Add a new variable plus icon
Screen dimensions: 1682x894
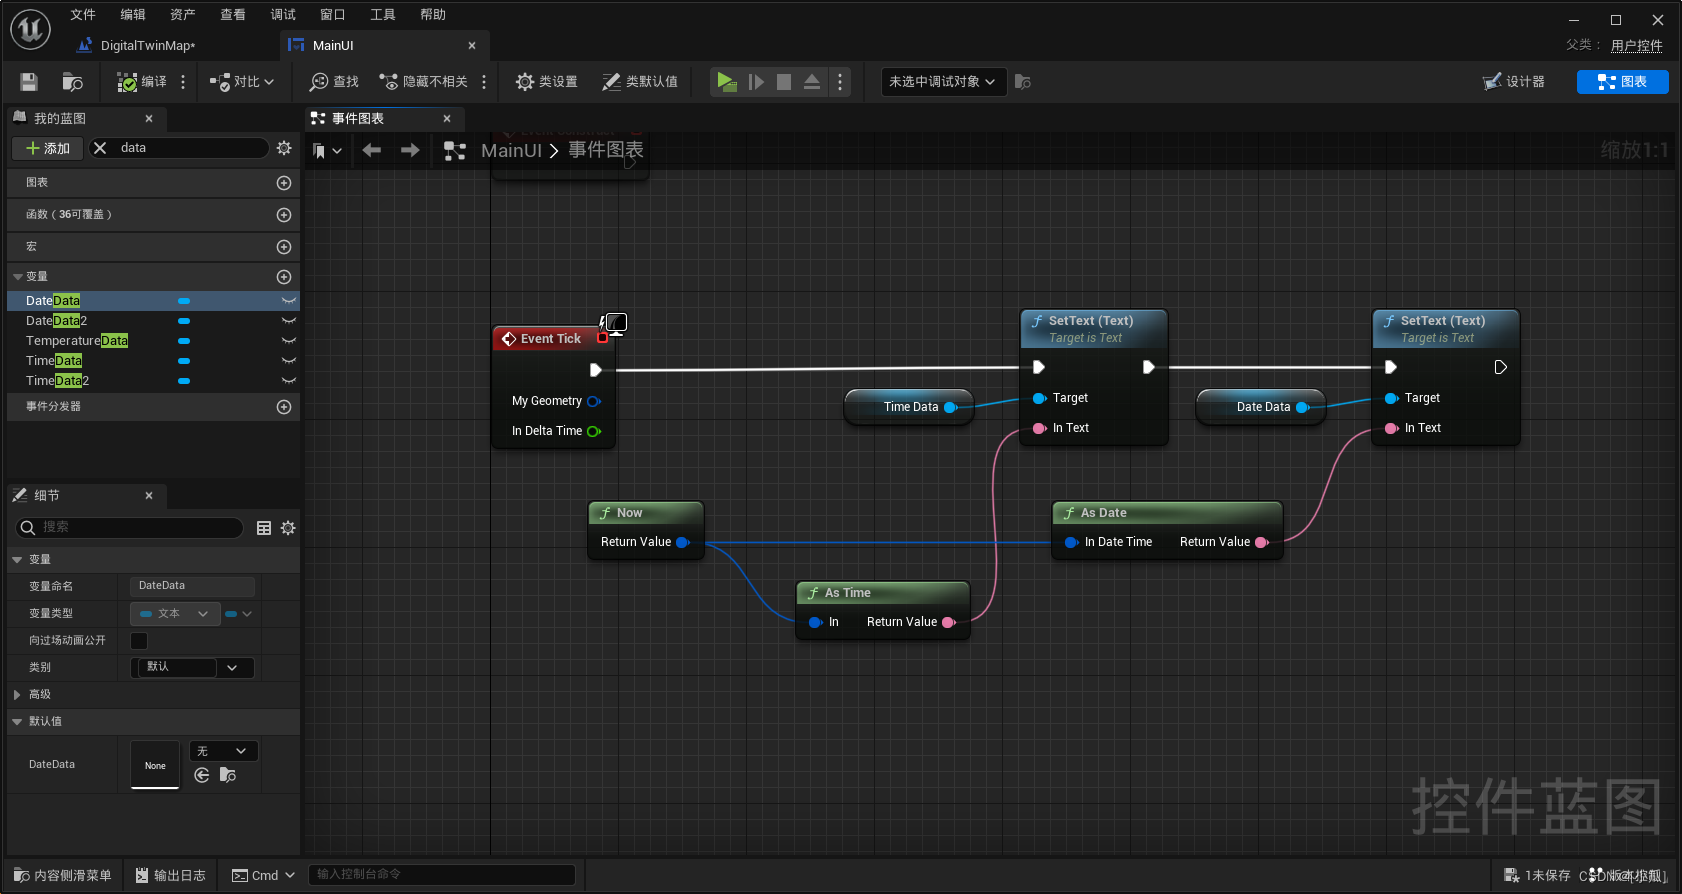pos(284,277)
